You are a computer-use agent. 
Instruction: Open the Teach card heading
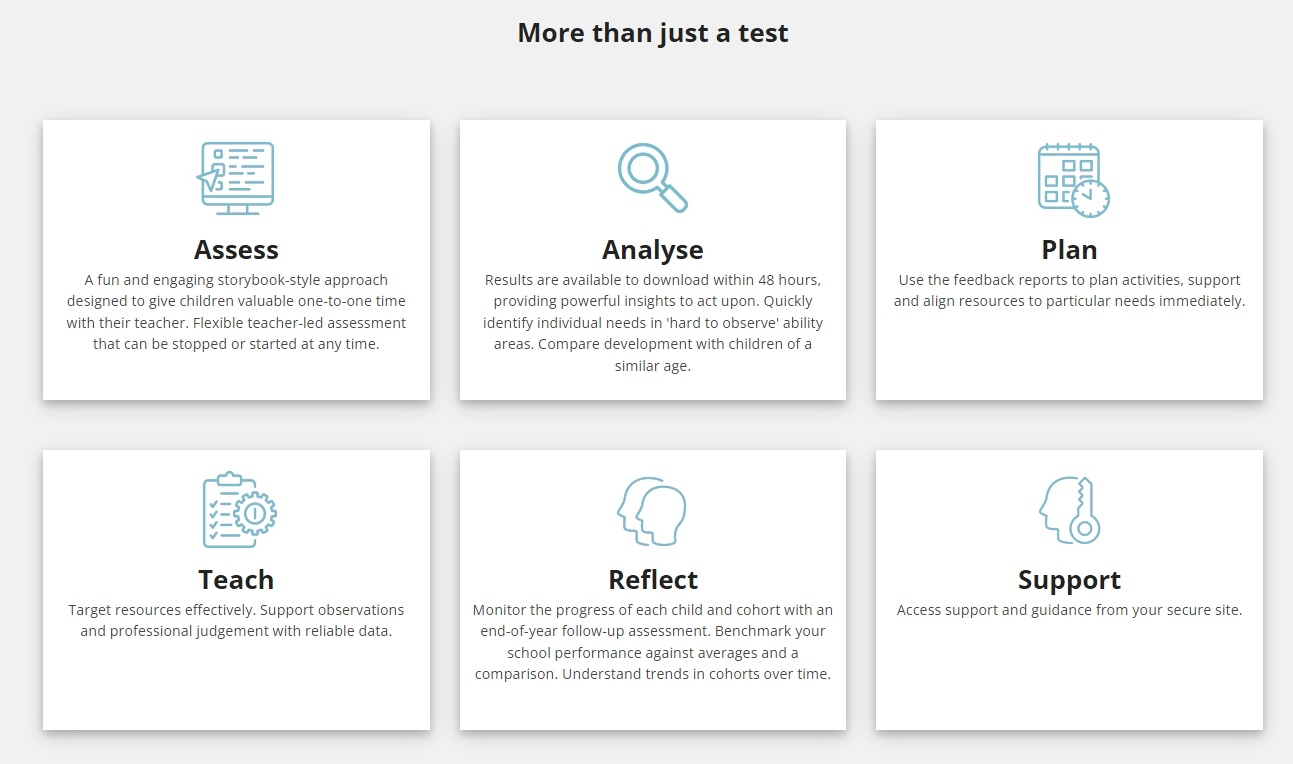236,579
